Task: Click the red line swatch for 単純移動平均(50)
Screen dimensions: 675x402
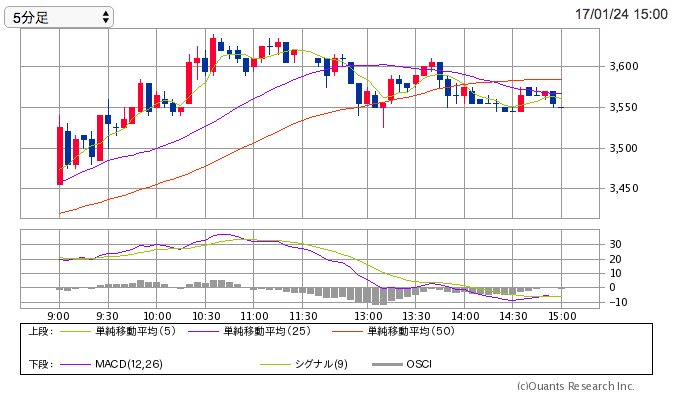Action: [347, 331]
